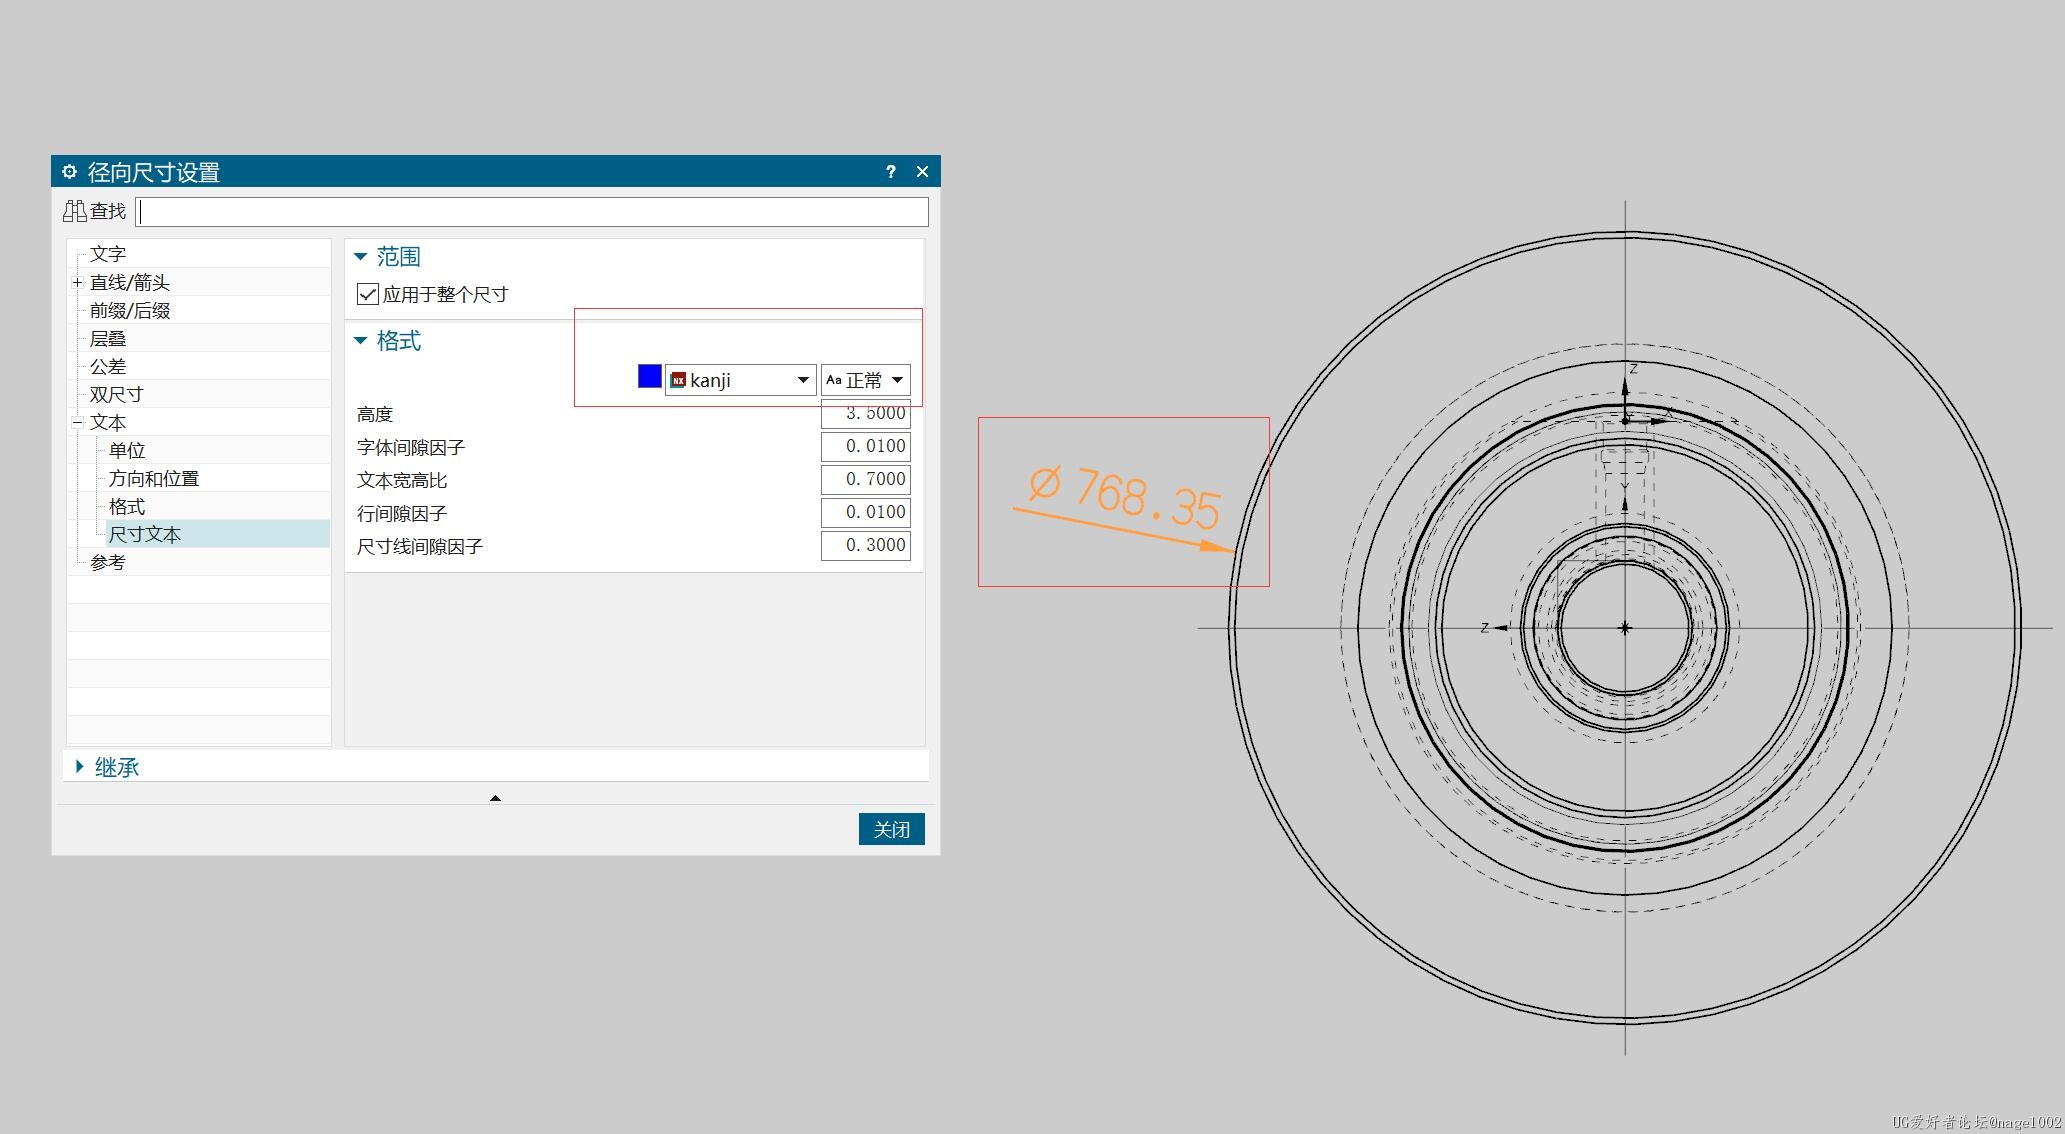Select 文字 in the settings tree
The width and height of the screenshot is (2065, 1134).
click(108, 254)
